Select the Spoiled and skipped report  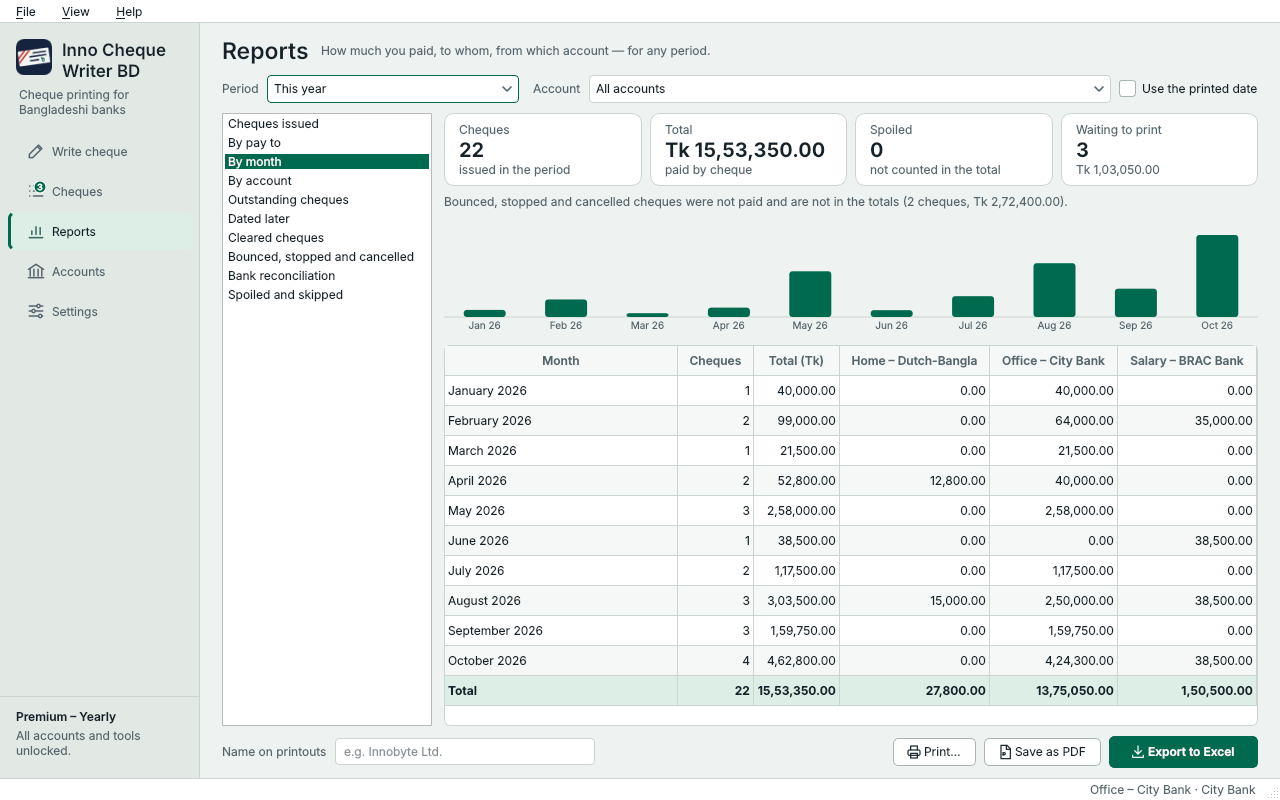click(327, 295)
